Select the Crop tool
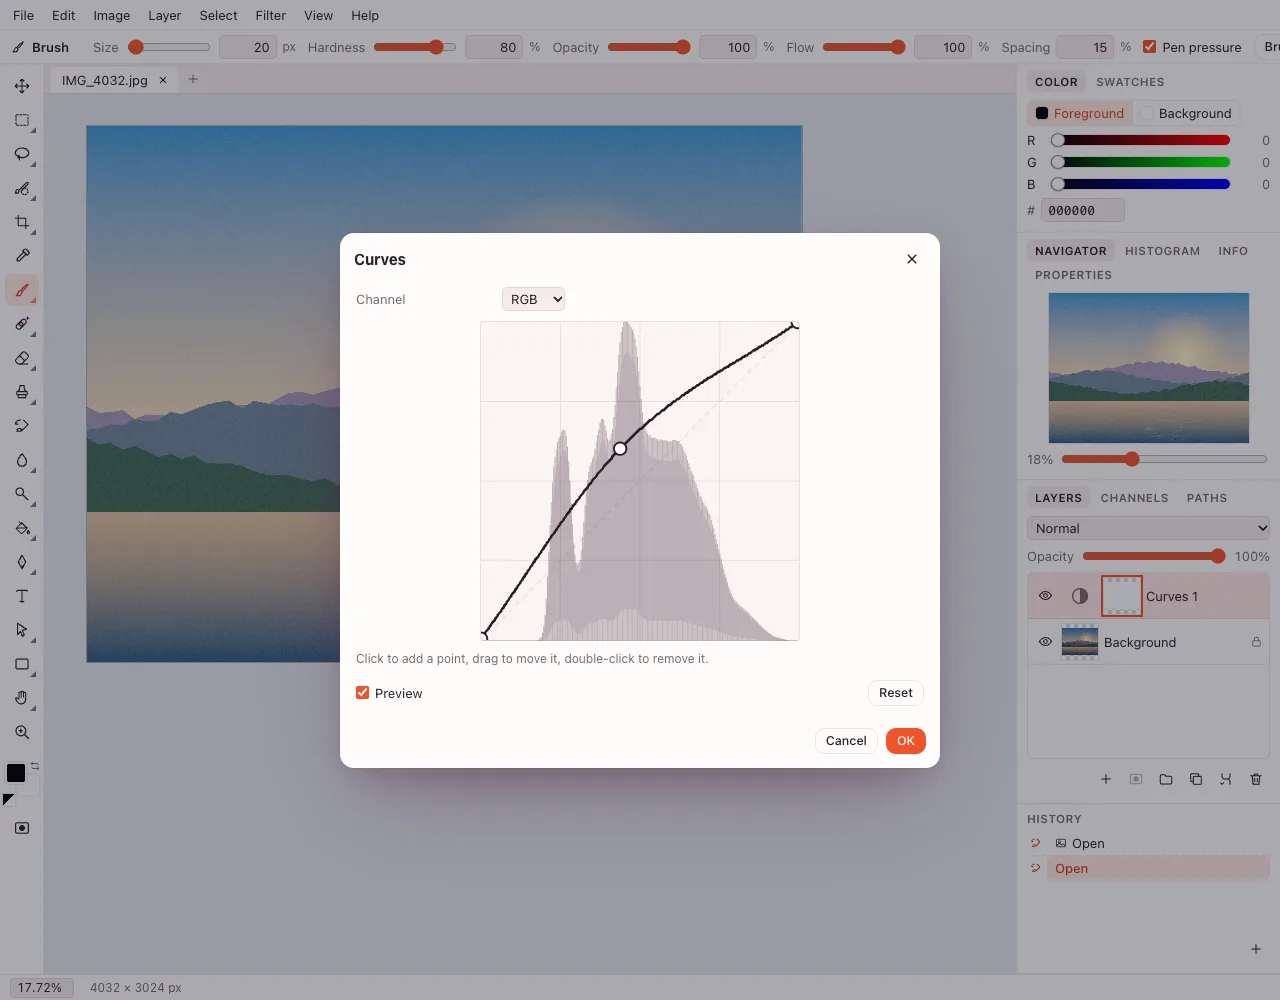The height and width of the screenshot is (1000, 1280). 22,222
